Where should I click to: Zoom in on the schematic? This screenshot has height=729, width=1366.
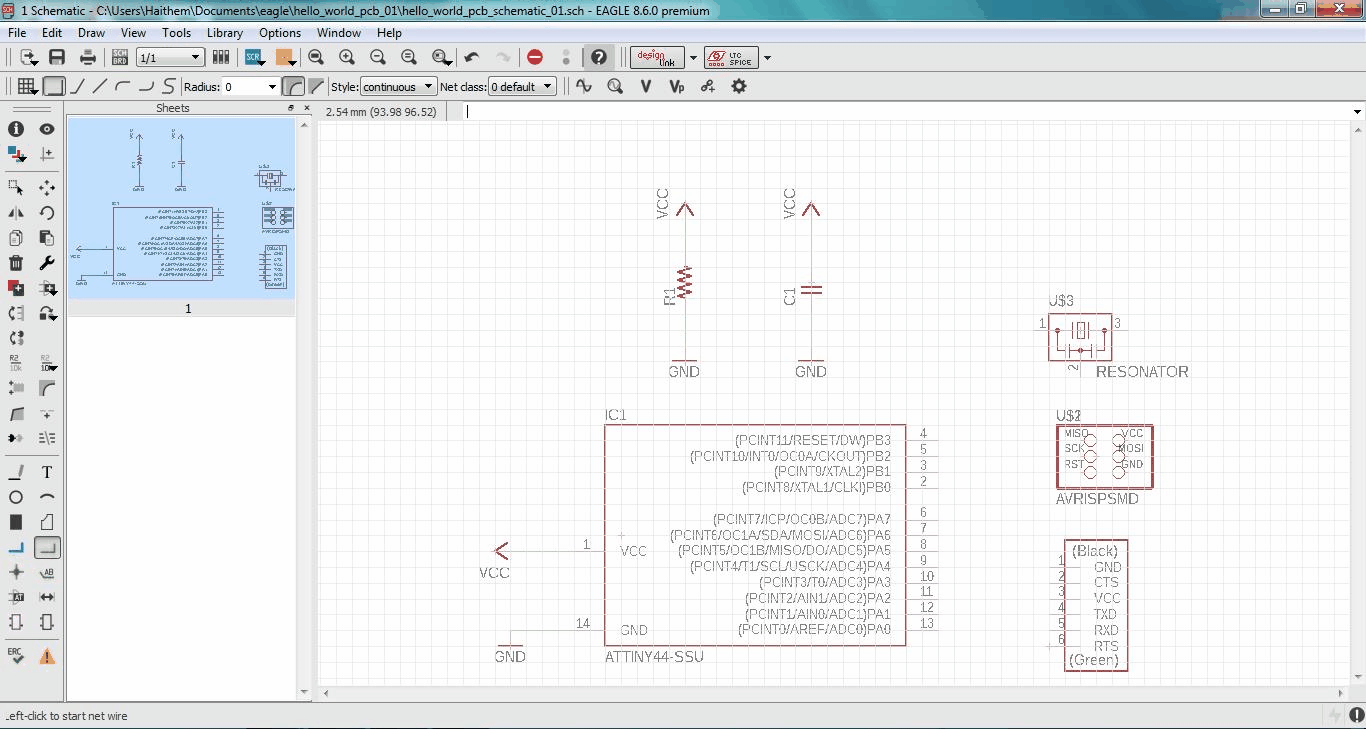[347, 58]
